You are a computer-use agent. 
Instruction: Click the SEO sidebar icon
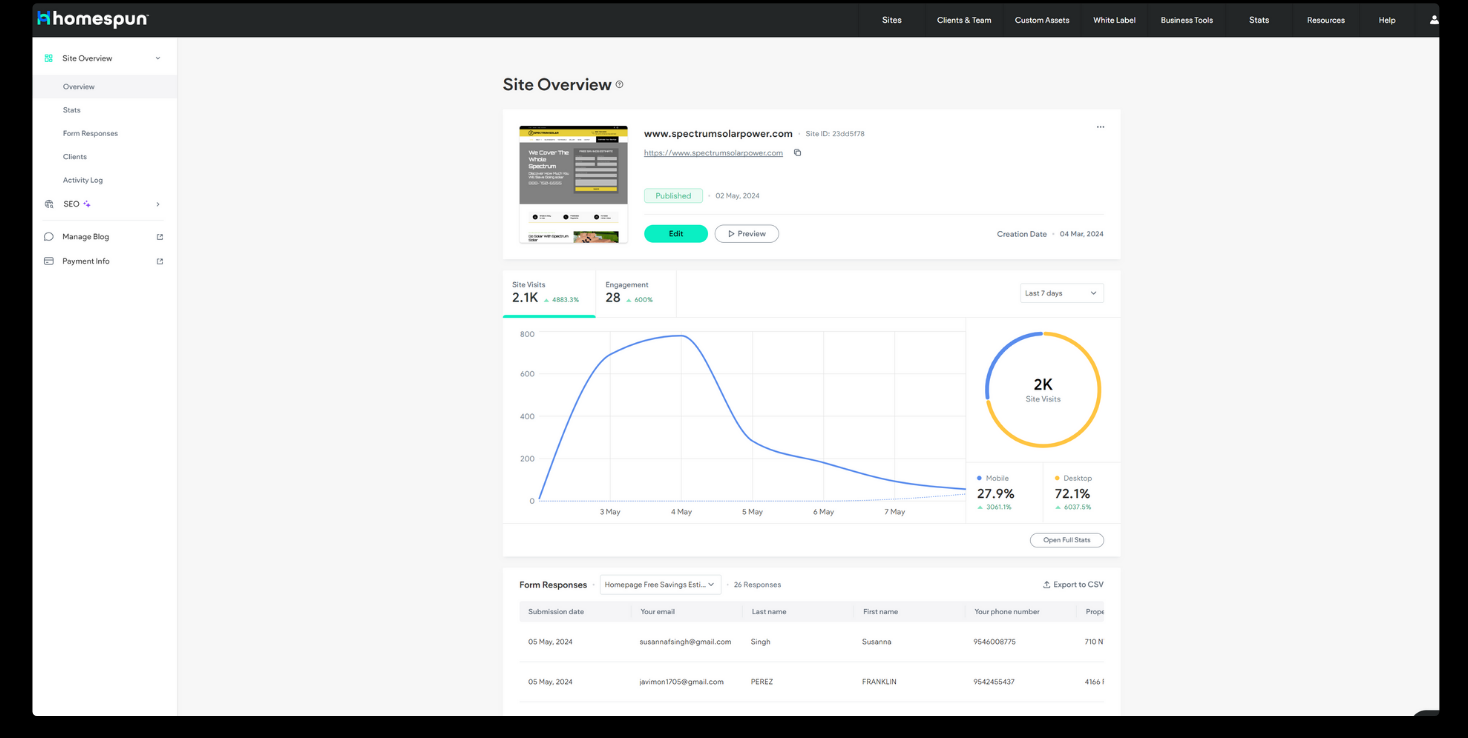tap(49, 204)
